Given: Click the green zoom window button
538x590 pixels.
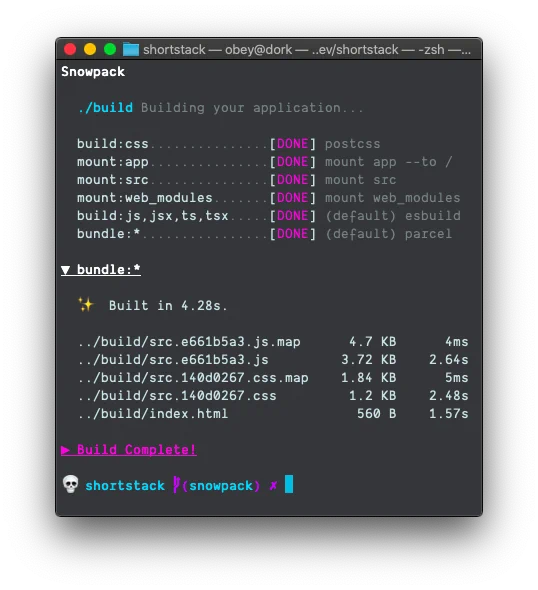Looking at the screenshot, I should click(x=110, y=49).
